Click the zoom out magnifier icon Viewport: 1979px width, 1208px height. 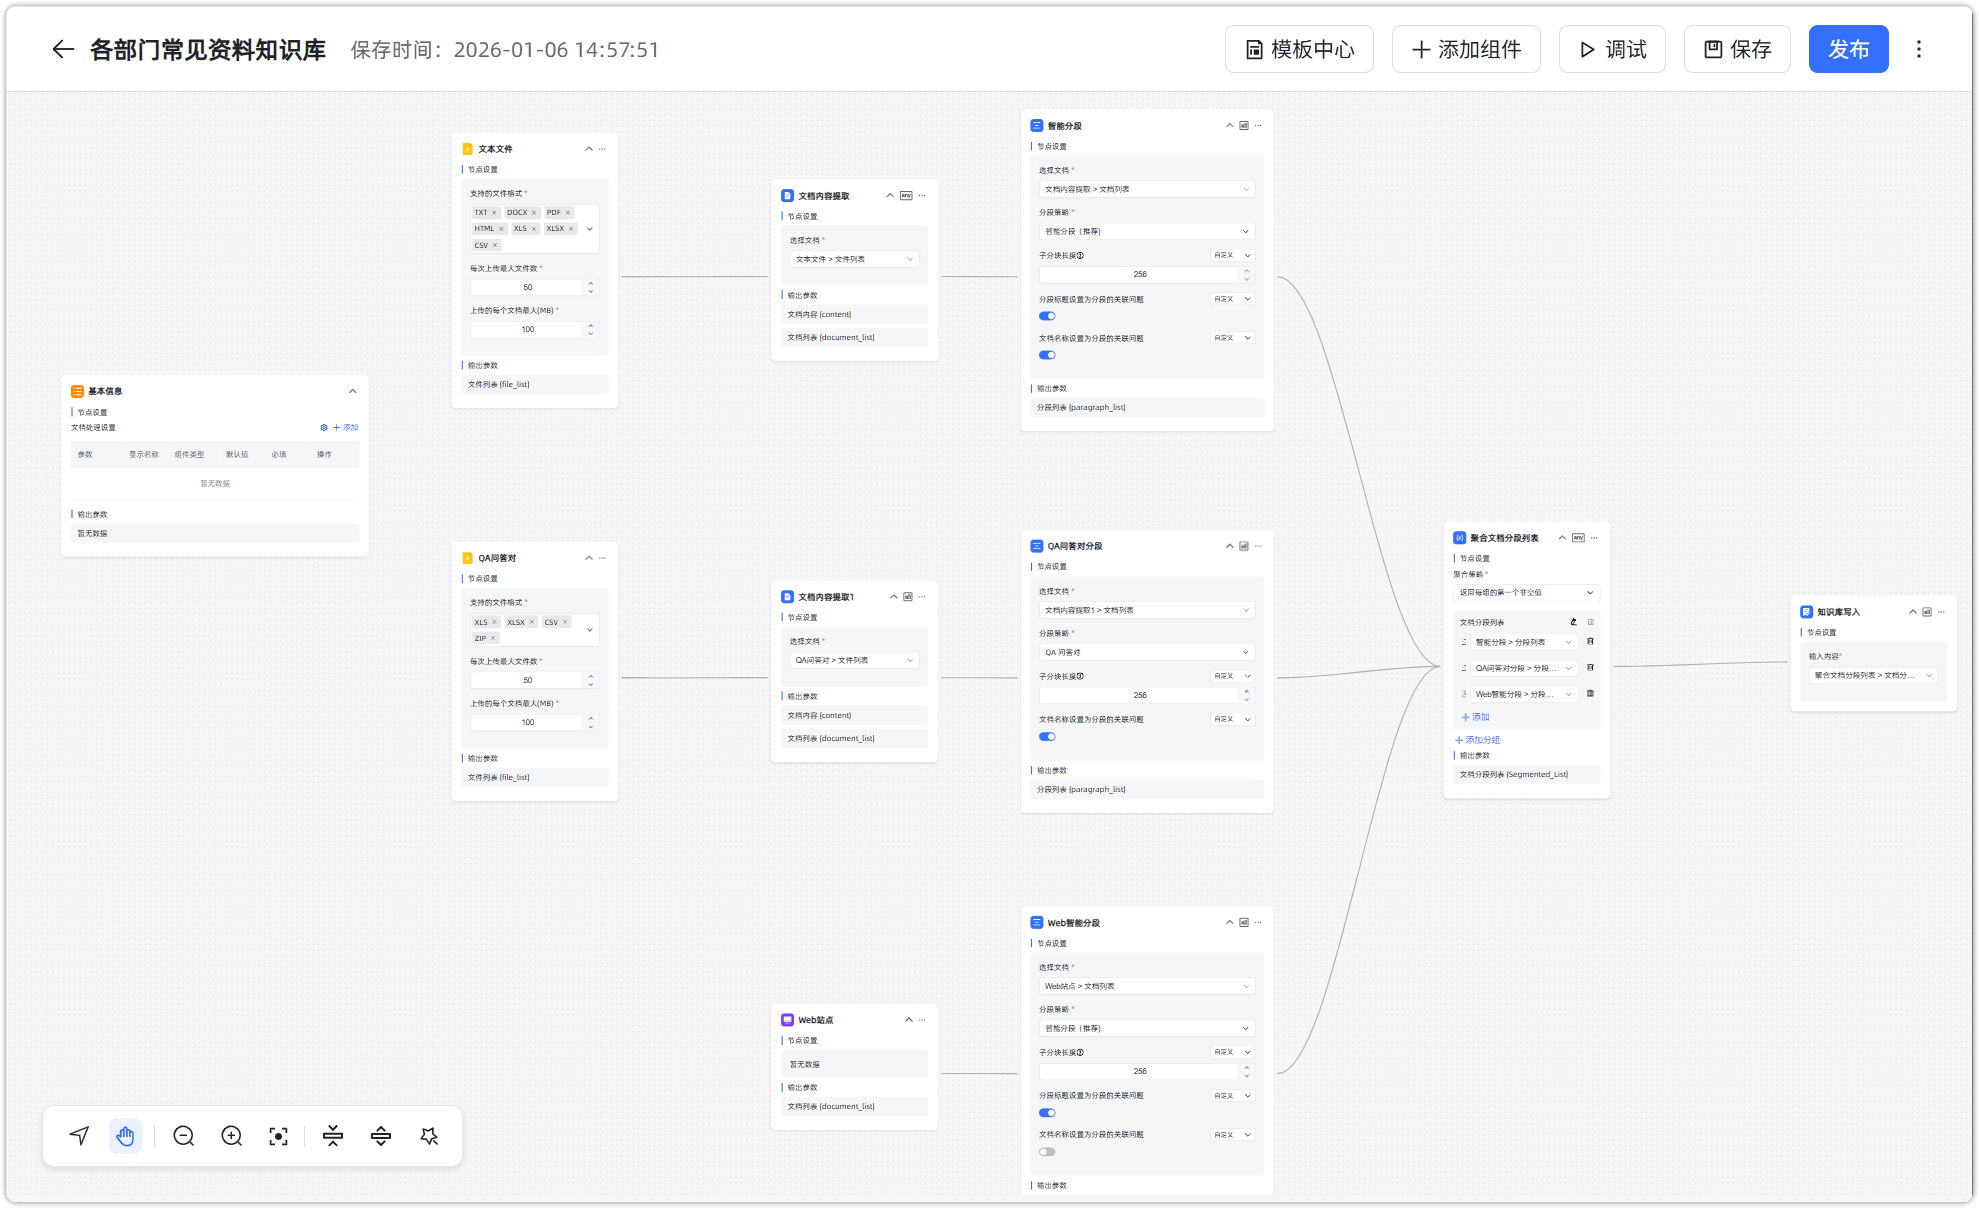(183, 1136)
